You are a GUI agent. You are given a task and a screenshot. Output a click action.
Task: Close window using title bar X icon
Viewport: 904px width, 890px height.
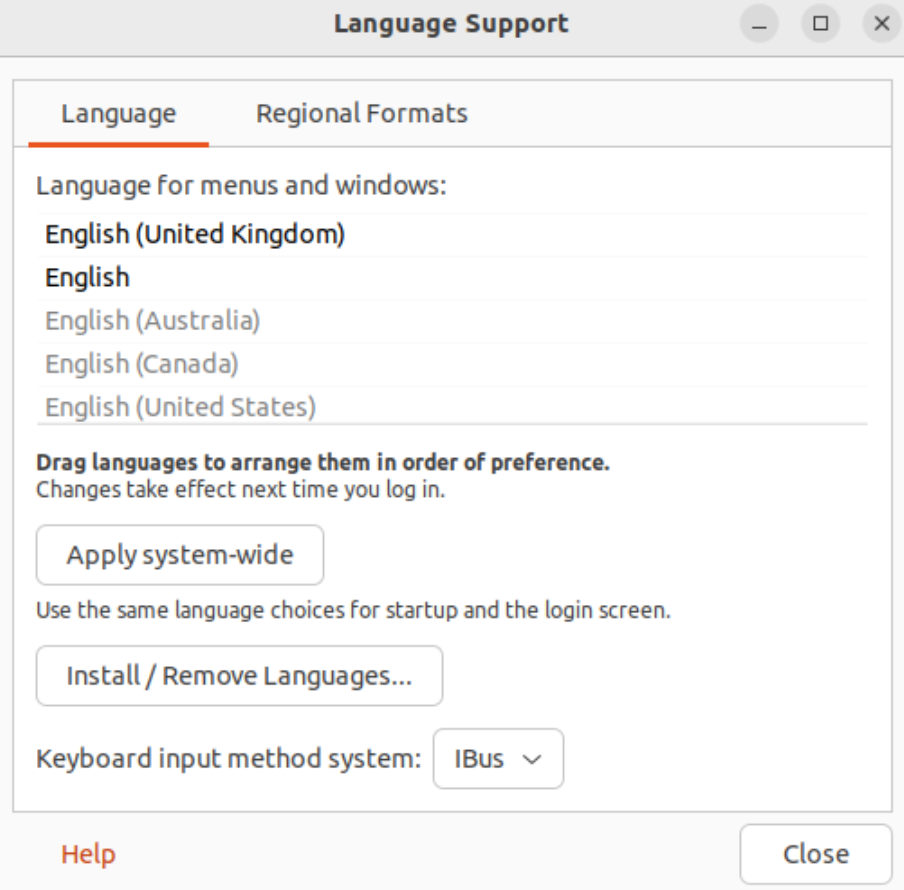[881, 24]
